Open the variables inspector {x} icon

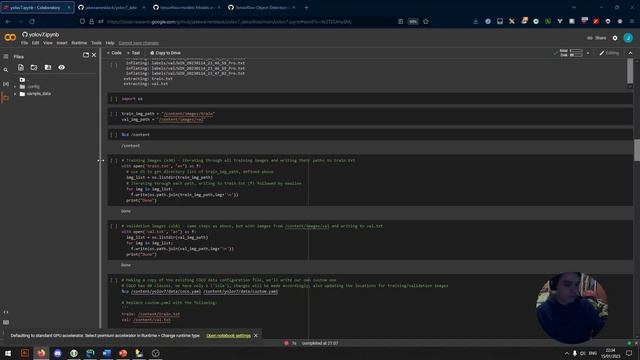click(6, 84)
